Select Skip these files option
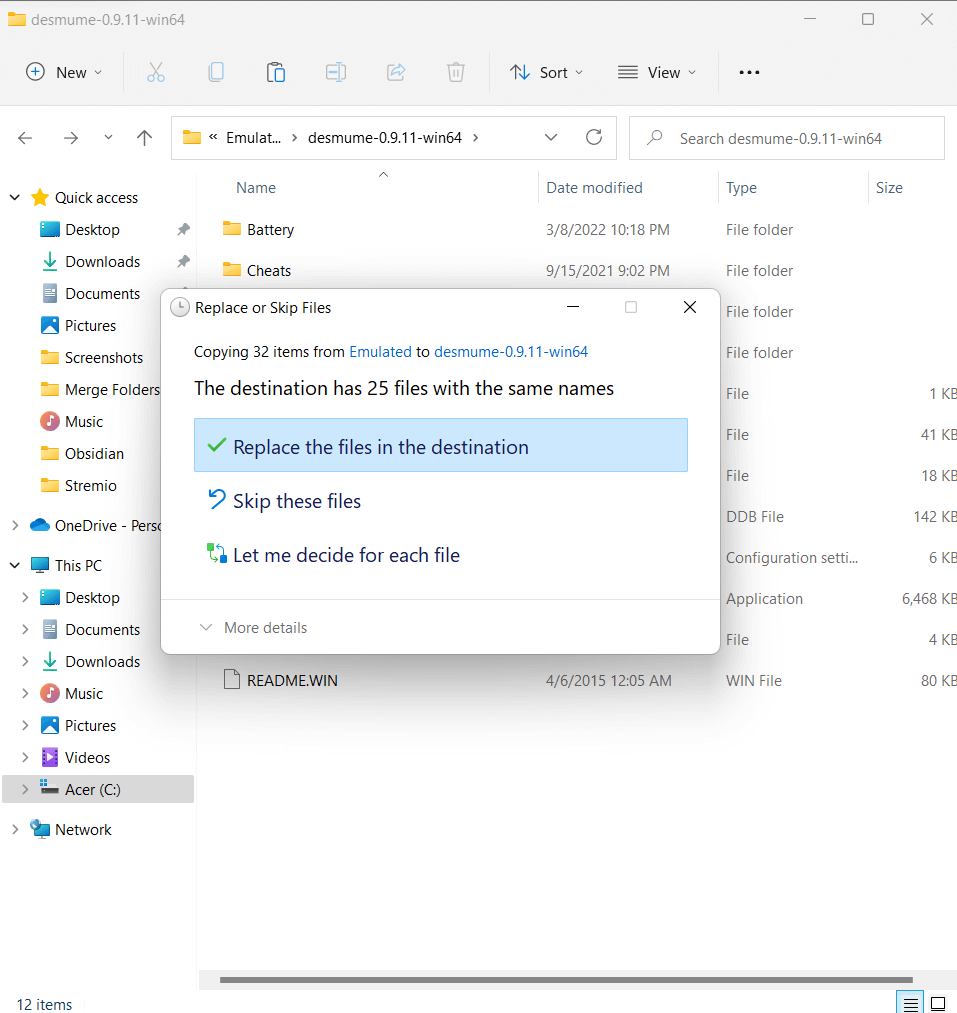Screen dimensions: 957x1013 (297, 501)
